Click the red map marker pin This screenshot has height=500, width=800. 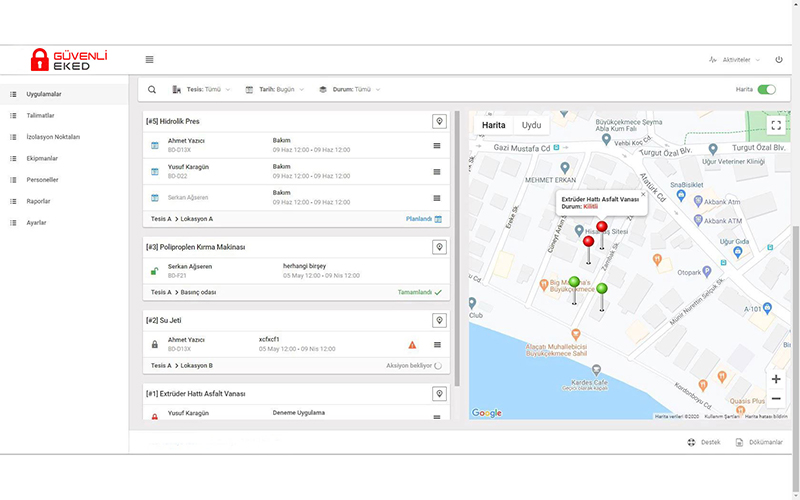pos(588,243)
